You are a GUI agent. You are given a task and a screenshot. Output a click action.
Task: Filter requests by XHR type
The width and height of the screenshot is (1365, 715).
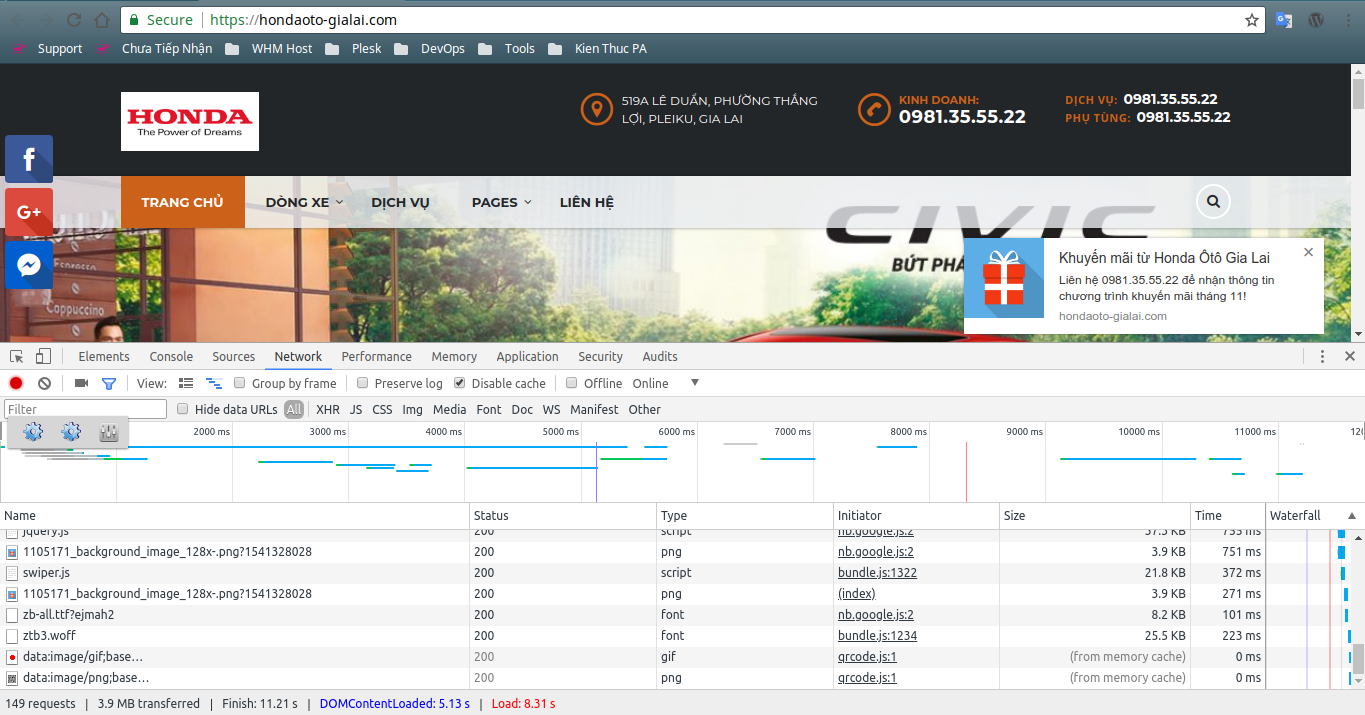(328, 409)
